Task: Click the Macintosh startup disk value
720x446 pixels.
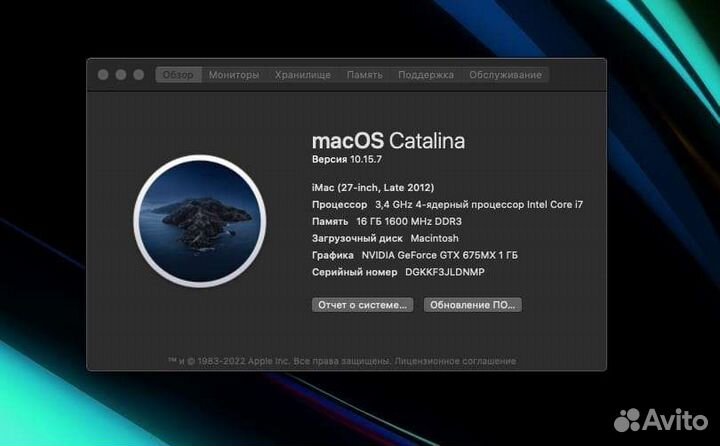Action: point(434,238)
